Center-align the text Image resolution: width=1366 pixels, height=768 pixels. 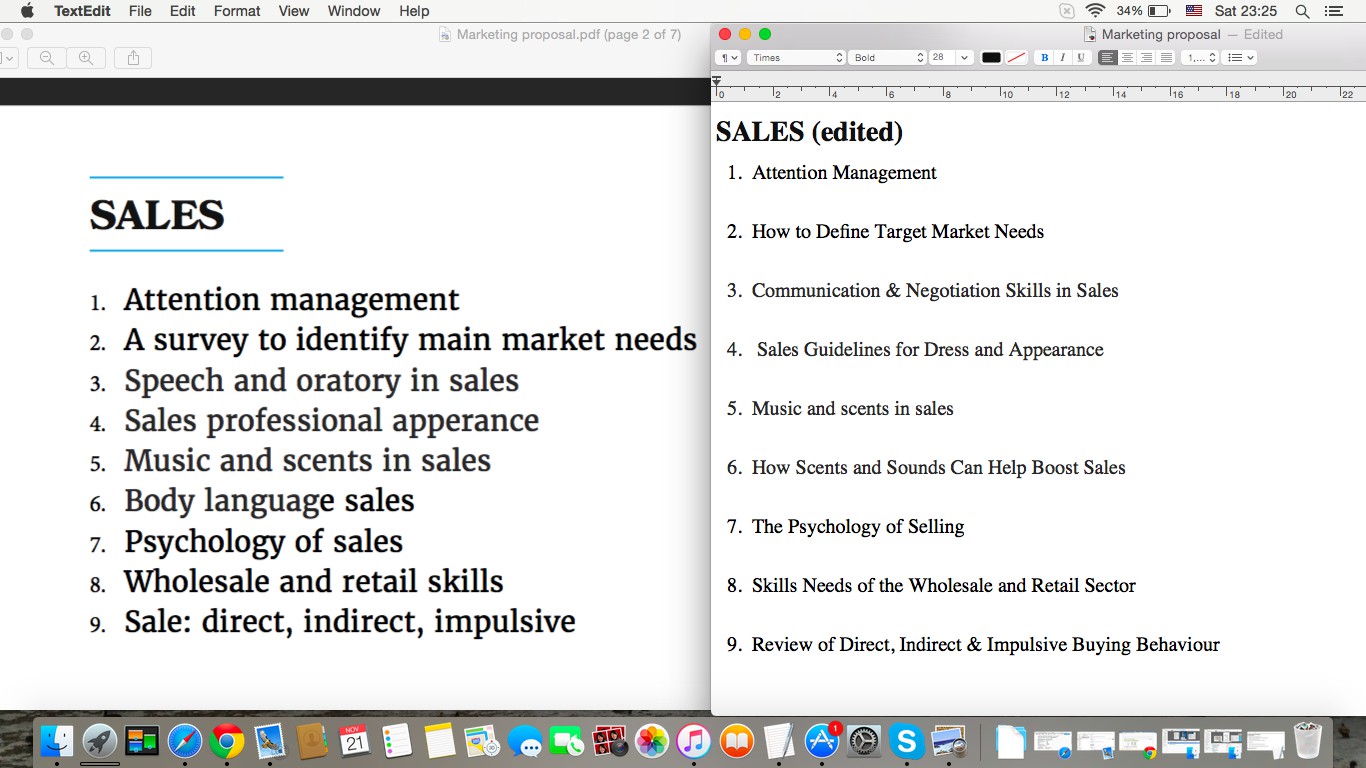click(x=1127, y=58)
